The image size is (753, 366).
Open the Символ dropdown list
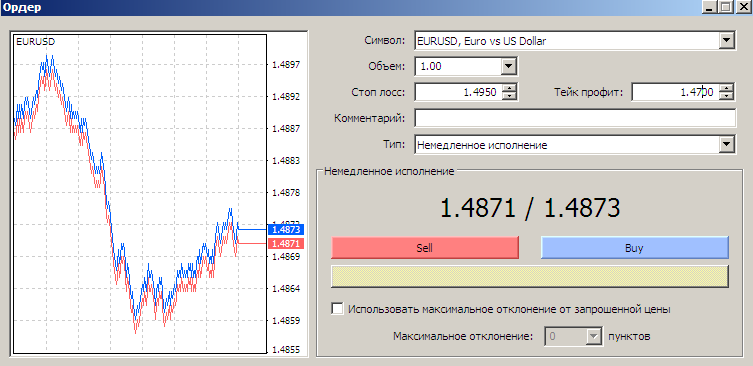(727, 41)
